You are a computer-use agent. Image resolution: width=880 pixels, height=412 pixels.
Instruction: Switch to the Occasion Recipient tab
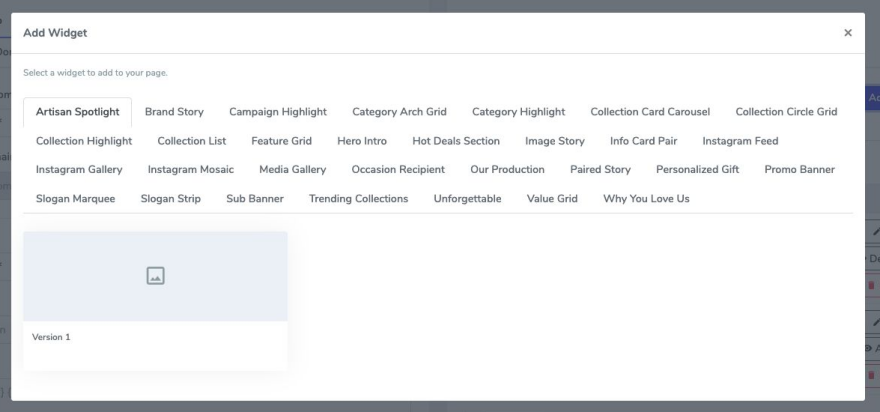click(398, 170)
